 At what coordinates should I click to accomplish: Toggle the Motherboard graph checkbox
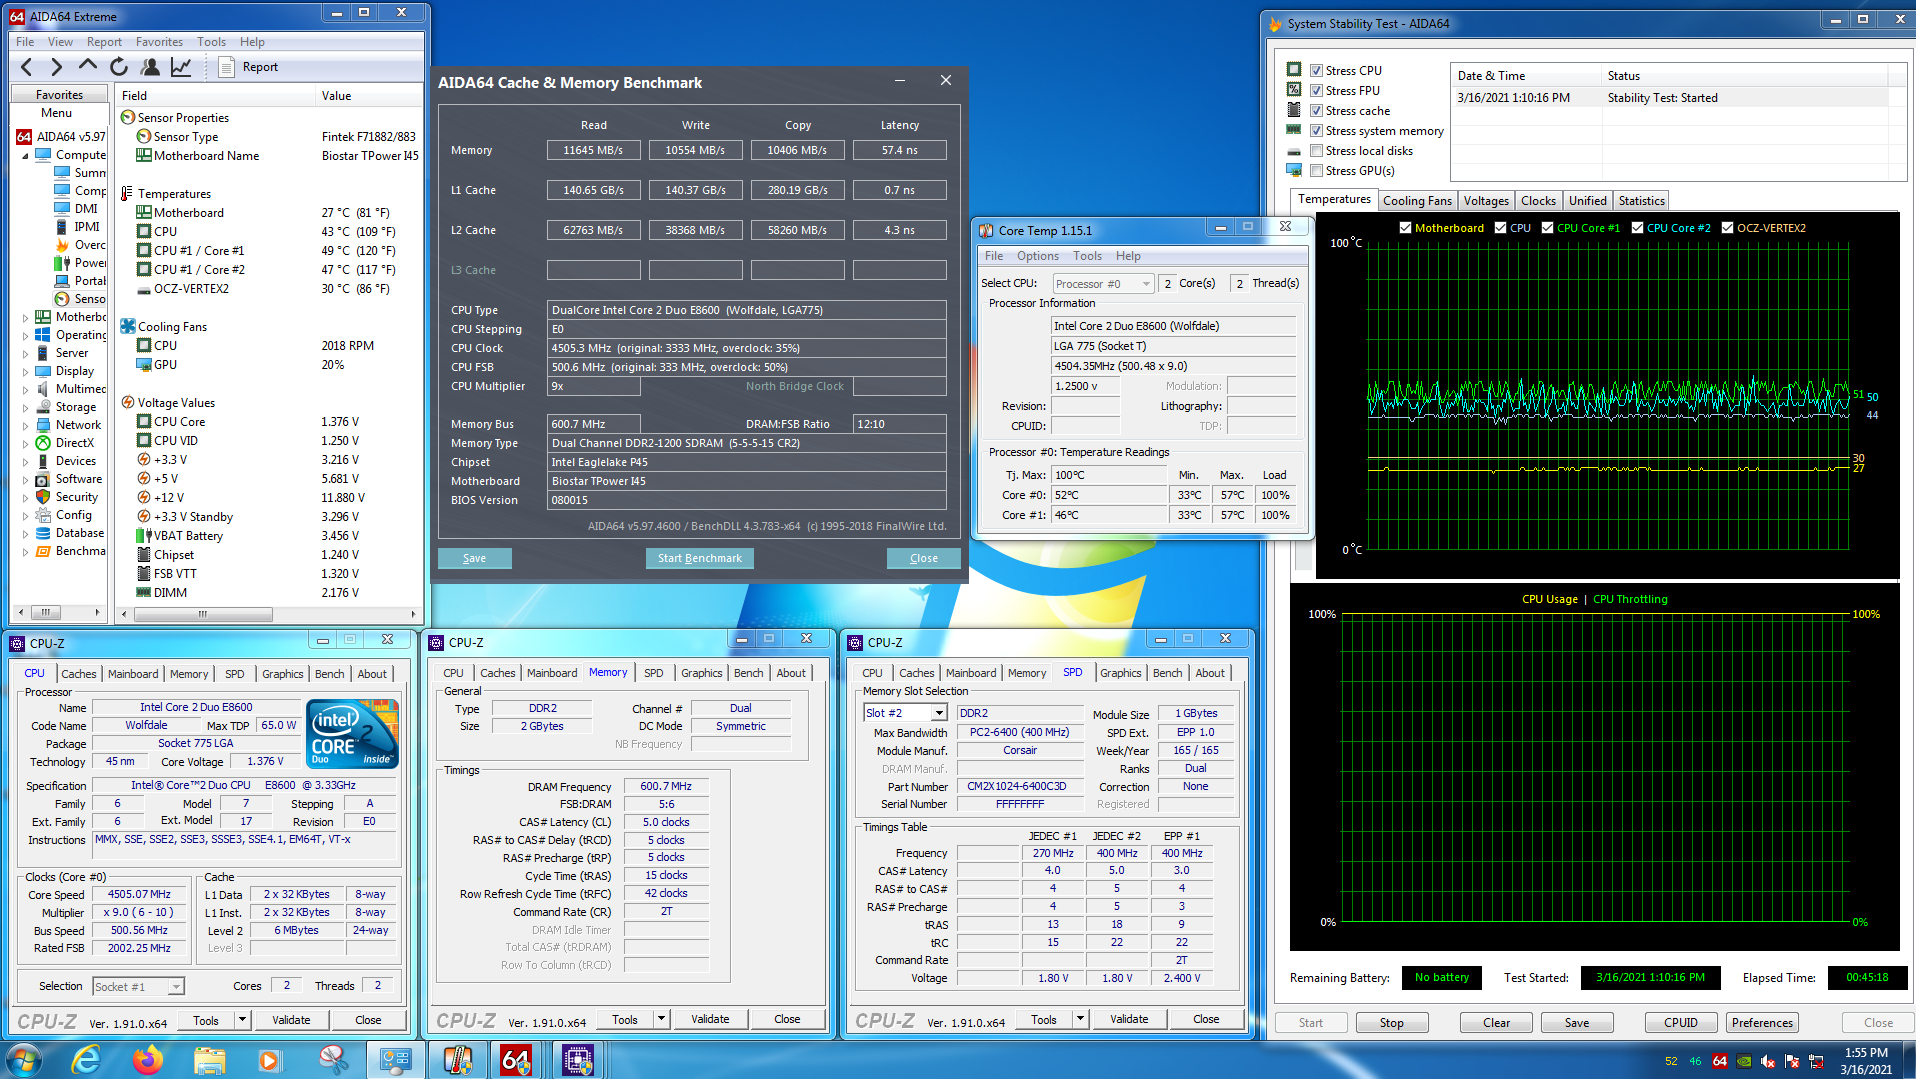(x=1405, y=228)
